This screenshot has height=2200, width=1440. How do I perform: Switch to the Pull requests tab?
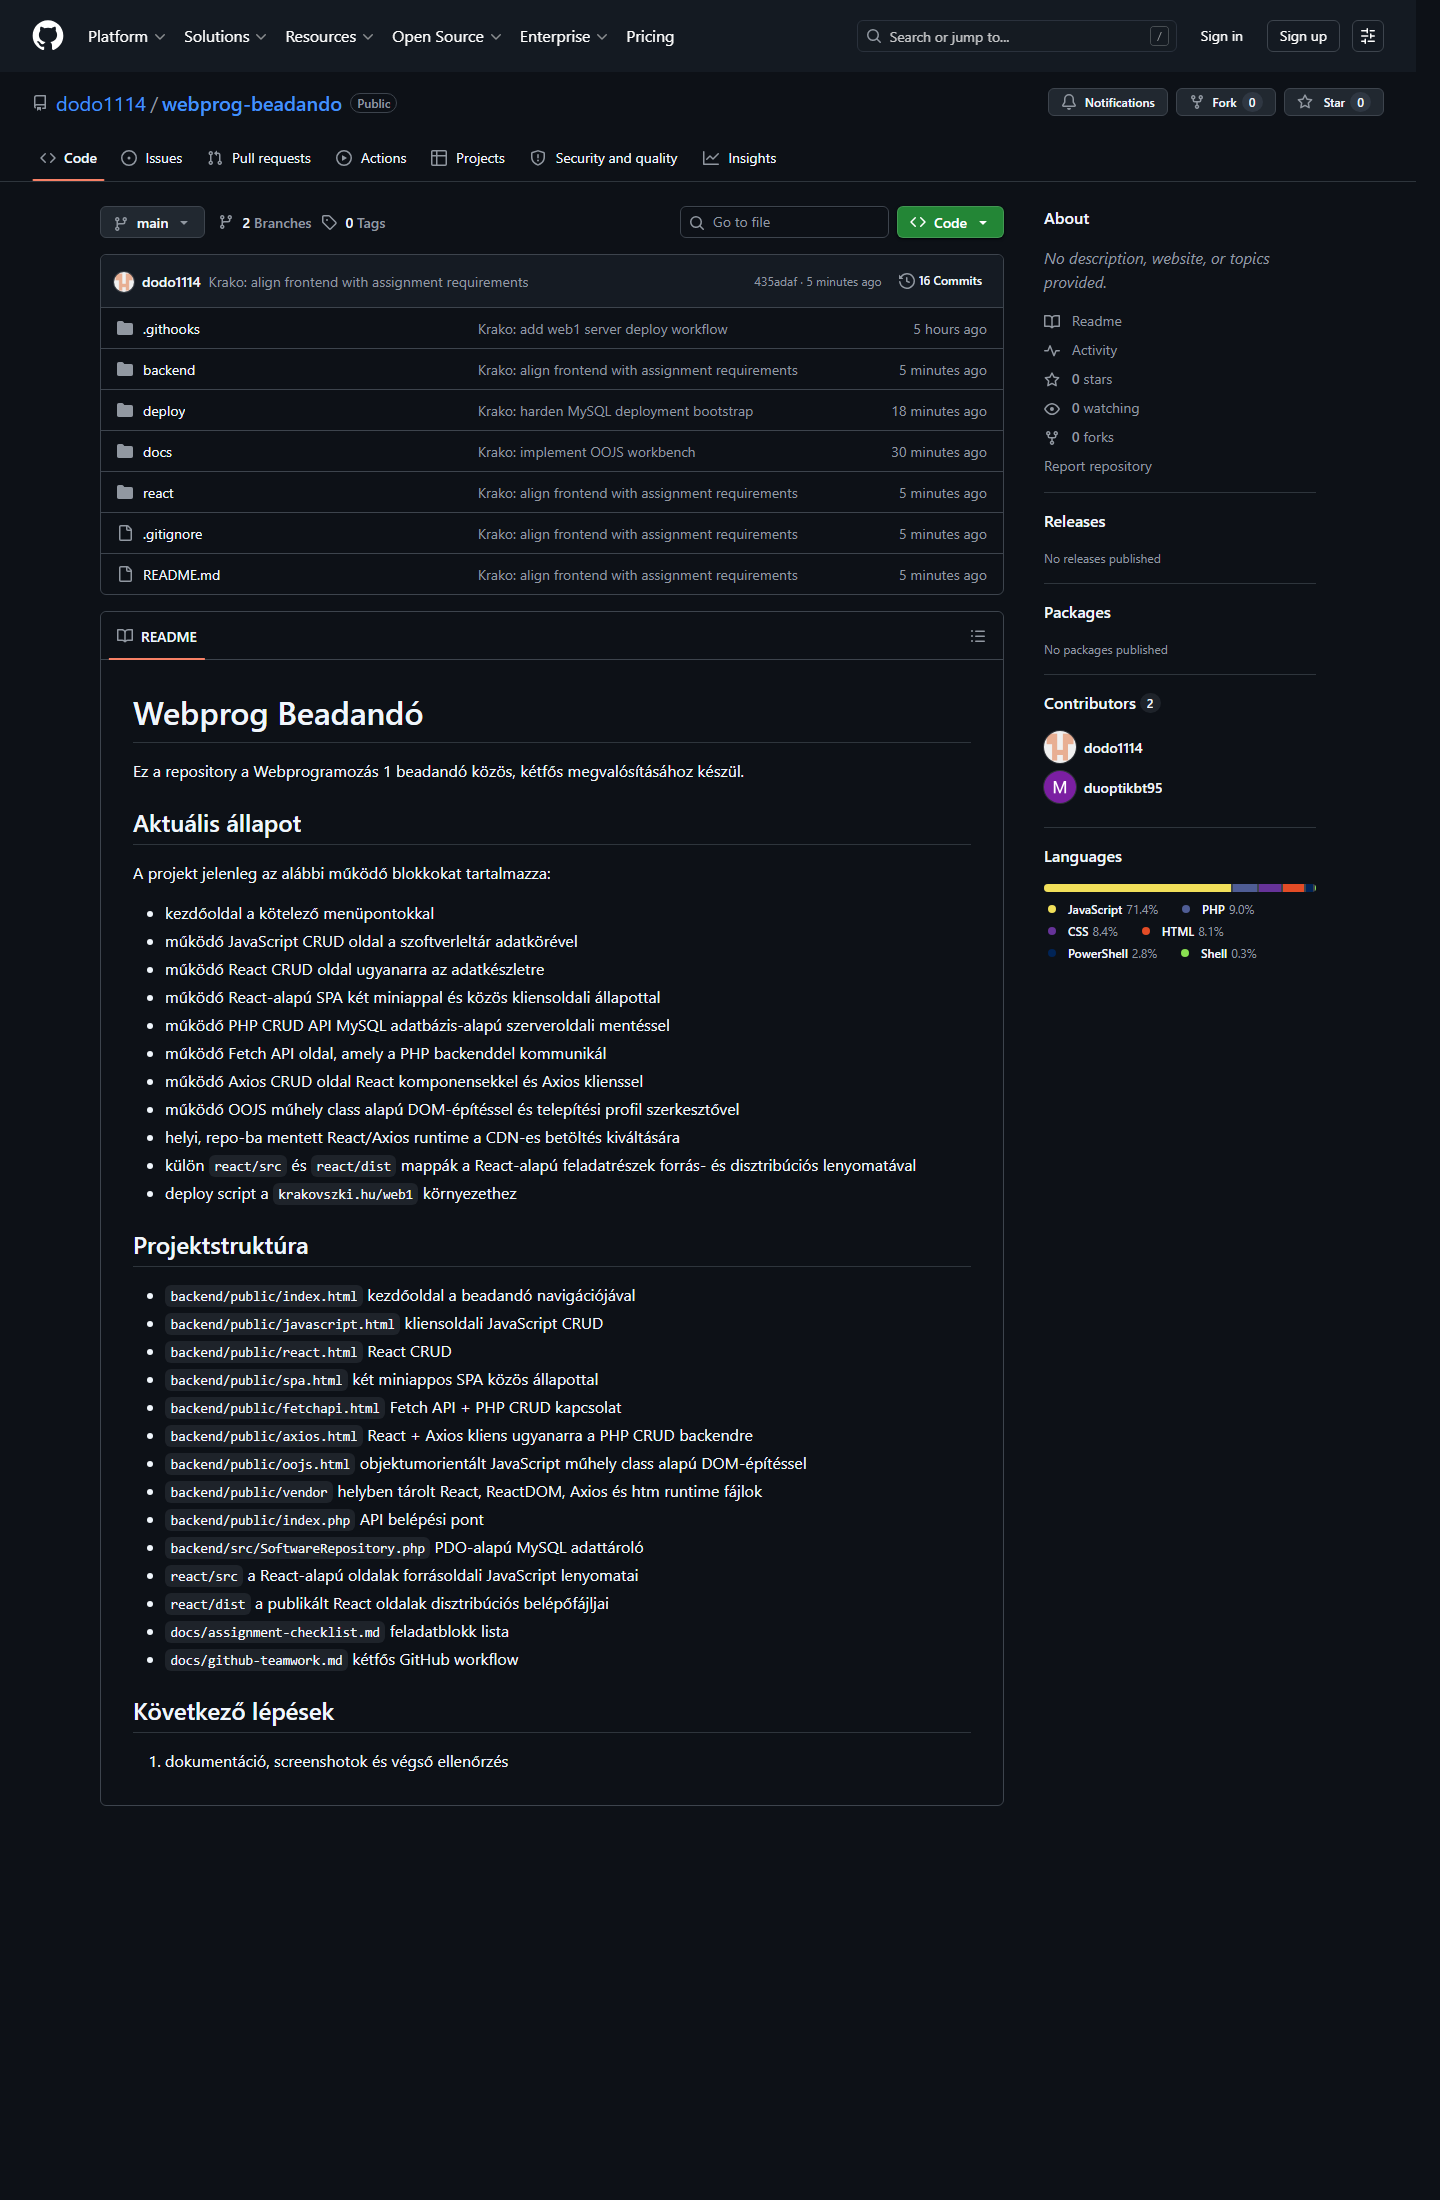[x=259, y=158]
